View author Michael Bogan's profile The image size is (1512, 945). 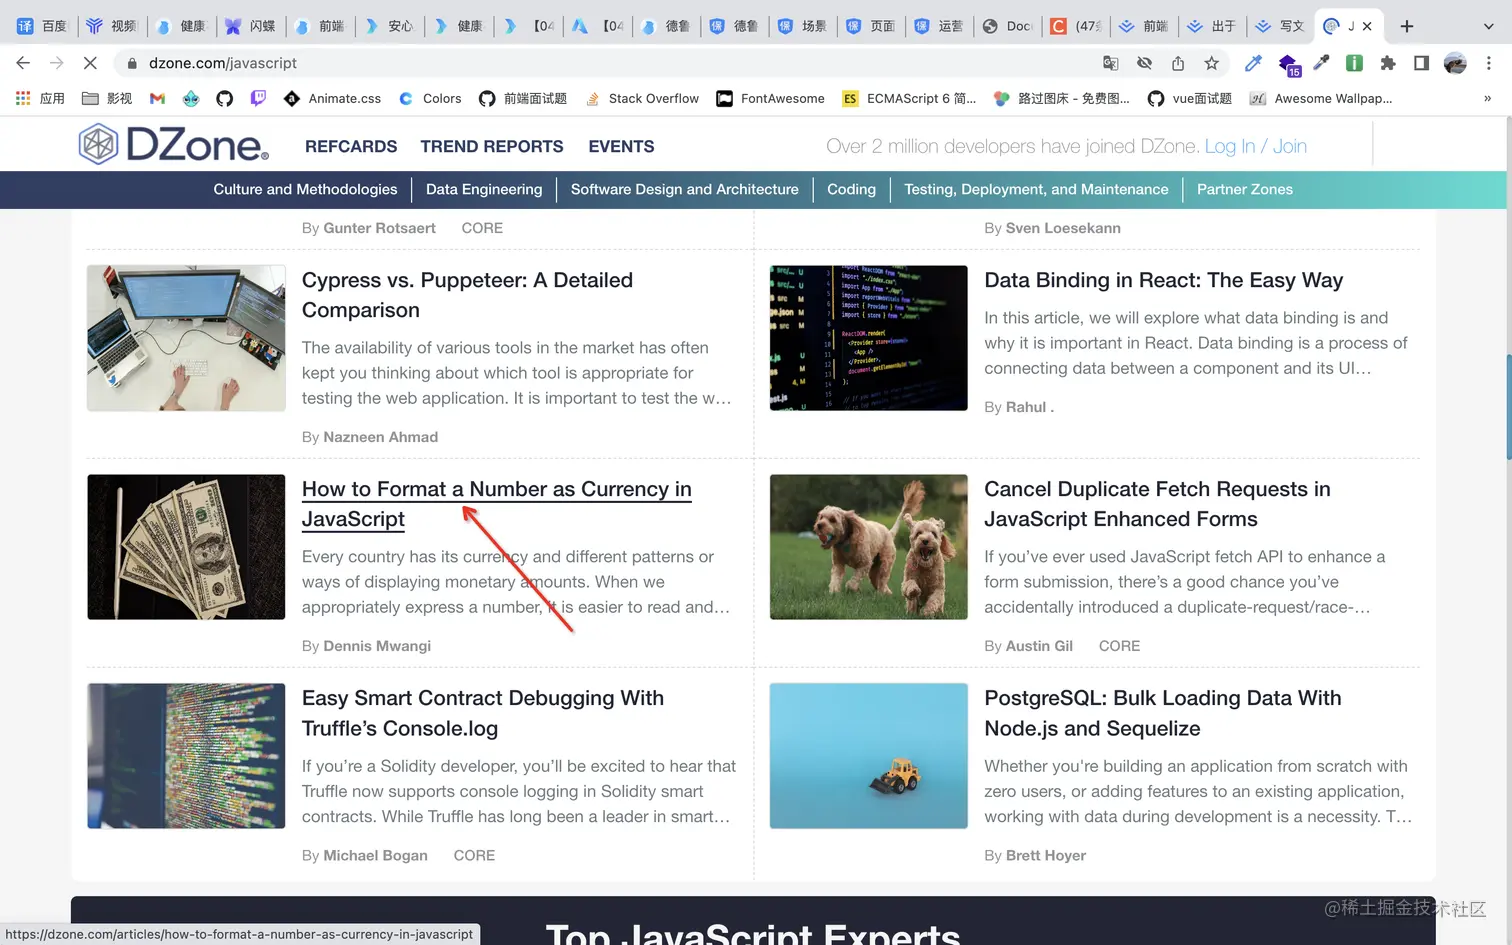point(375,855)
